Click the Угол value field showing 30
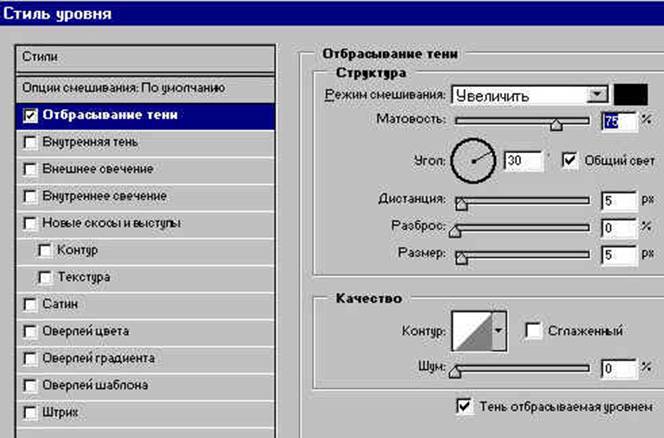This screenshot has height=438, width=664. point(523,161)
